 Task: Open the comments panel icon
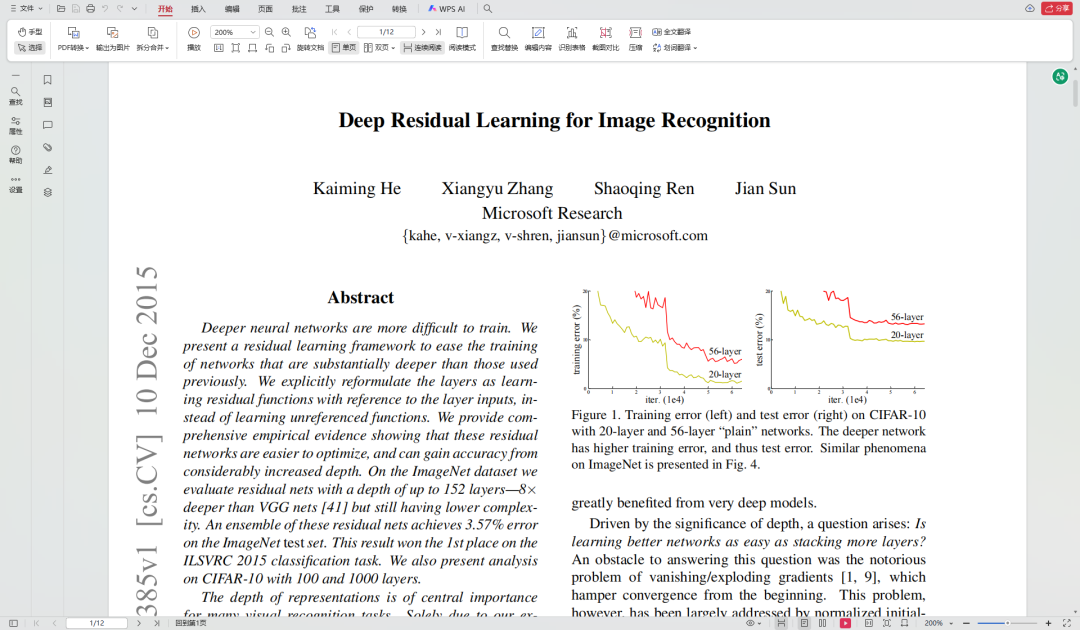click(x=48, y=125)
